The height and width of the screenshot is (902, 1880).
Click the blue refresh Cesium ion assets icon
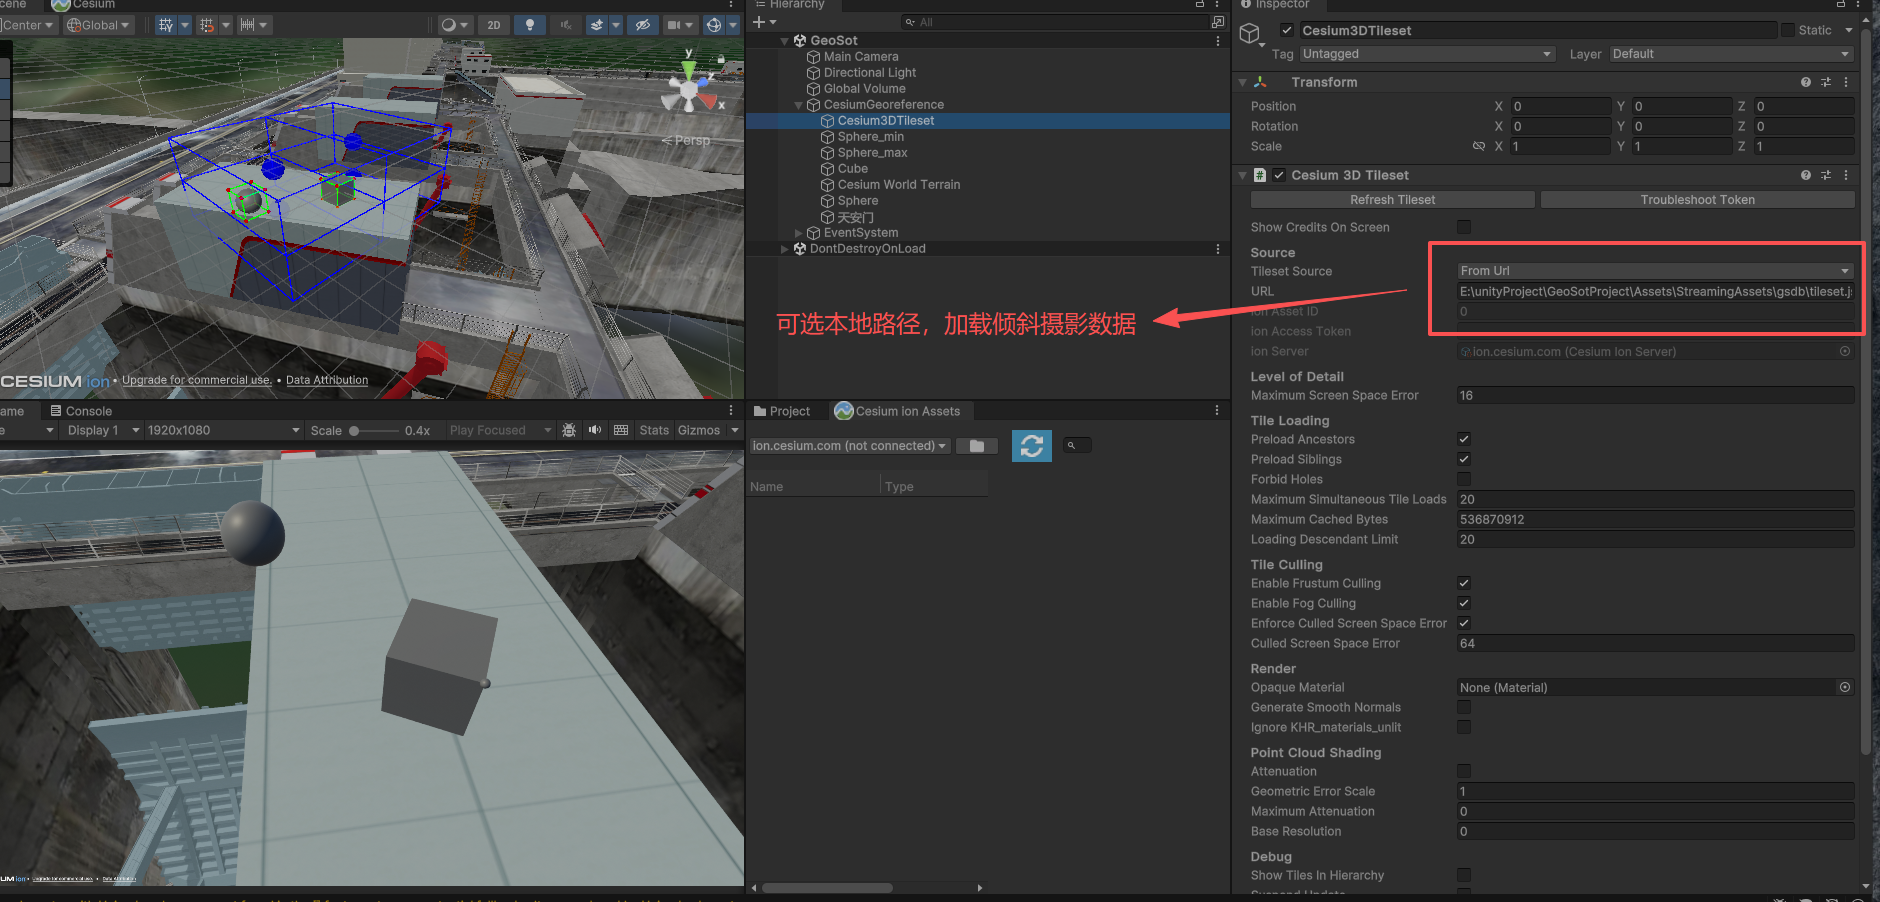[1032, 445]
